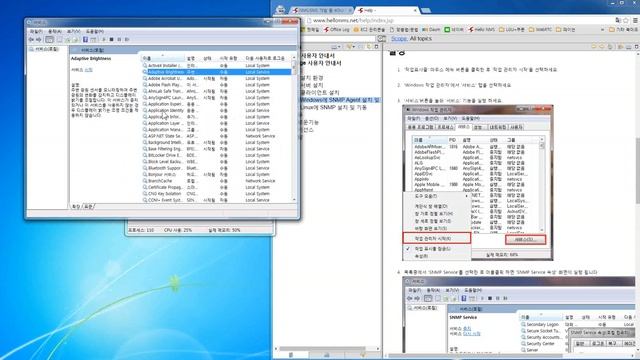This screenshot has width=640, height=360.
Task: Click the Services list scroll up arrow
Action: [x=294, y=58]
